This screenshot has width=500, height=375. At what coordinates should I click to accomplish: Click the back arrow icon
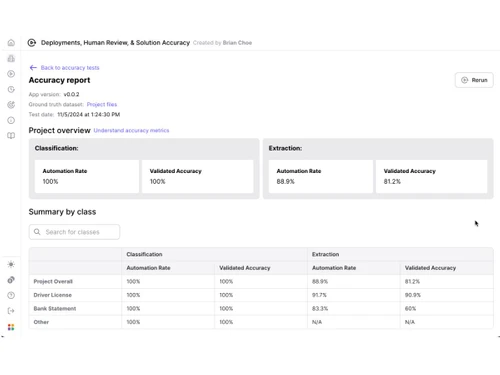(x=33, y=68)
